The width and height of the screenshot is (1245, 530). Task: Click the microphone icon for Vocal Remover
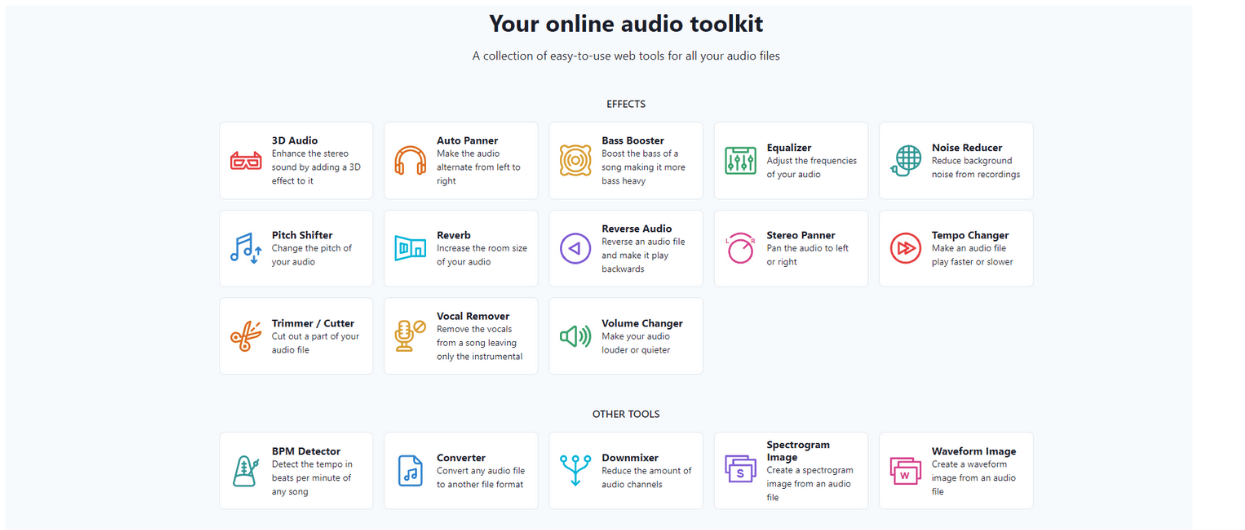pos(410,336)
